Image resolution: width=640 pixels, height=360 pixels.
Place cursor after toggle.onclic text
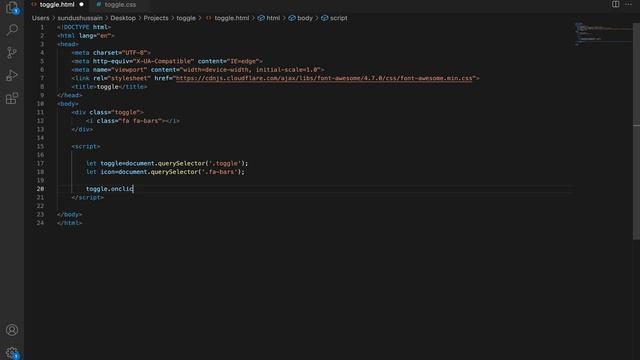(x=134, y=189)
